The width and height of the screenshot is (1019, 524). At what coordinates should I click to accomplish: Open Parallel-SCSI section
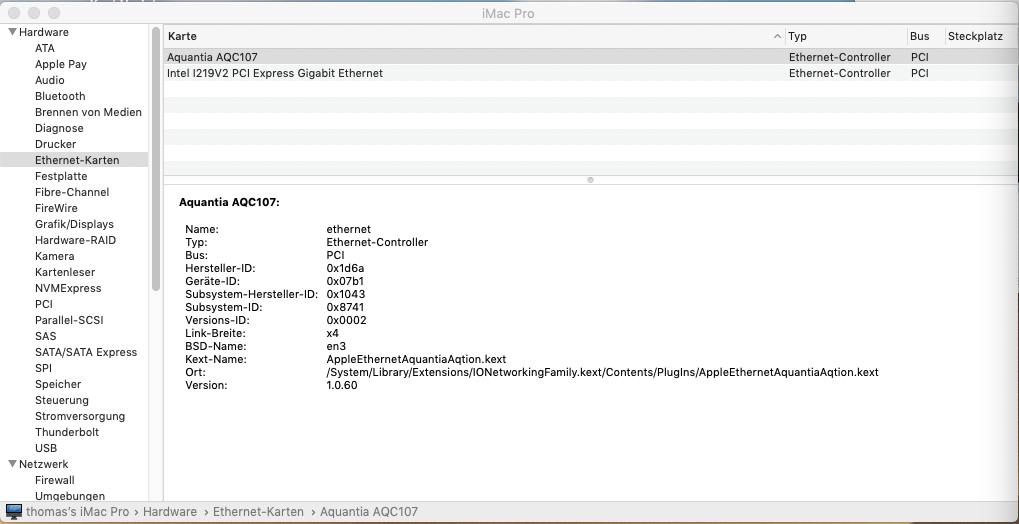click(x=69, y=320)
